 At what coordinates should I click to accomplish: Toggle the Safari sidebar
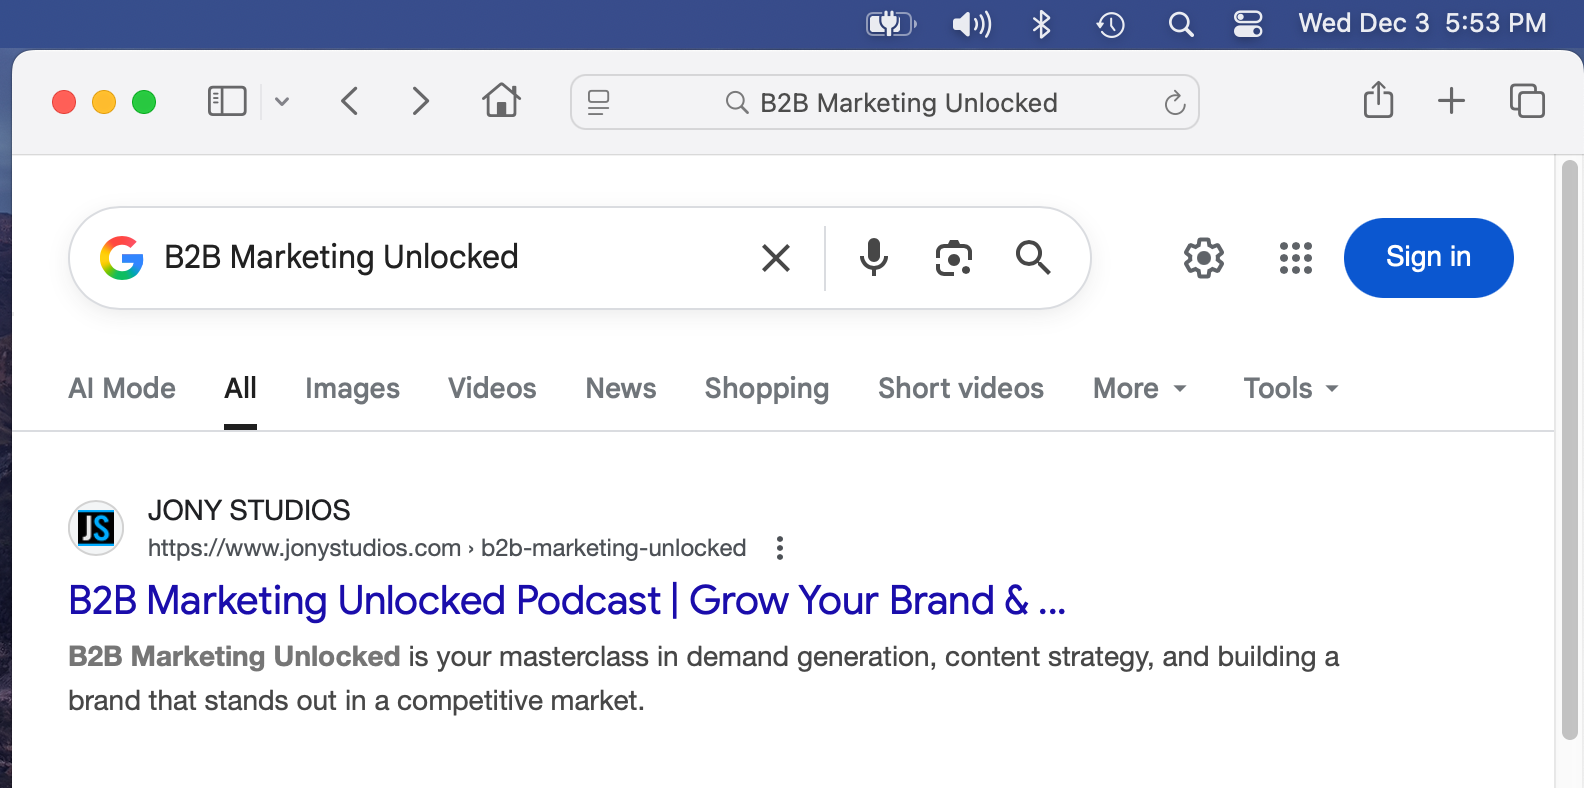[x=227, y=101]
